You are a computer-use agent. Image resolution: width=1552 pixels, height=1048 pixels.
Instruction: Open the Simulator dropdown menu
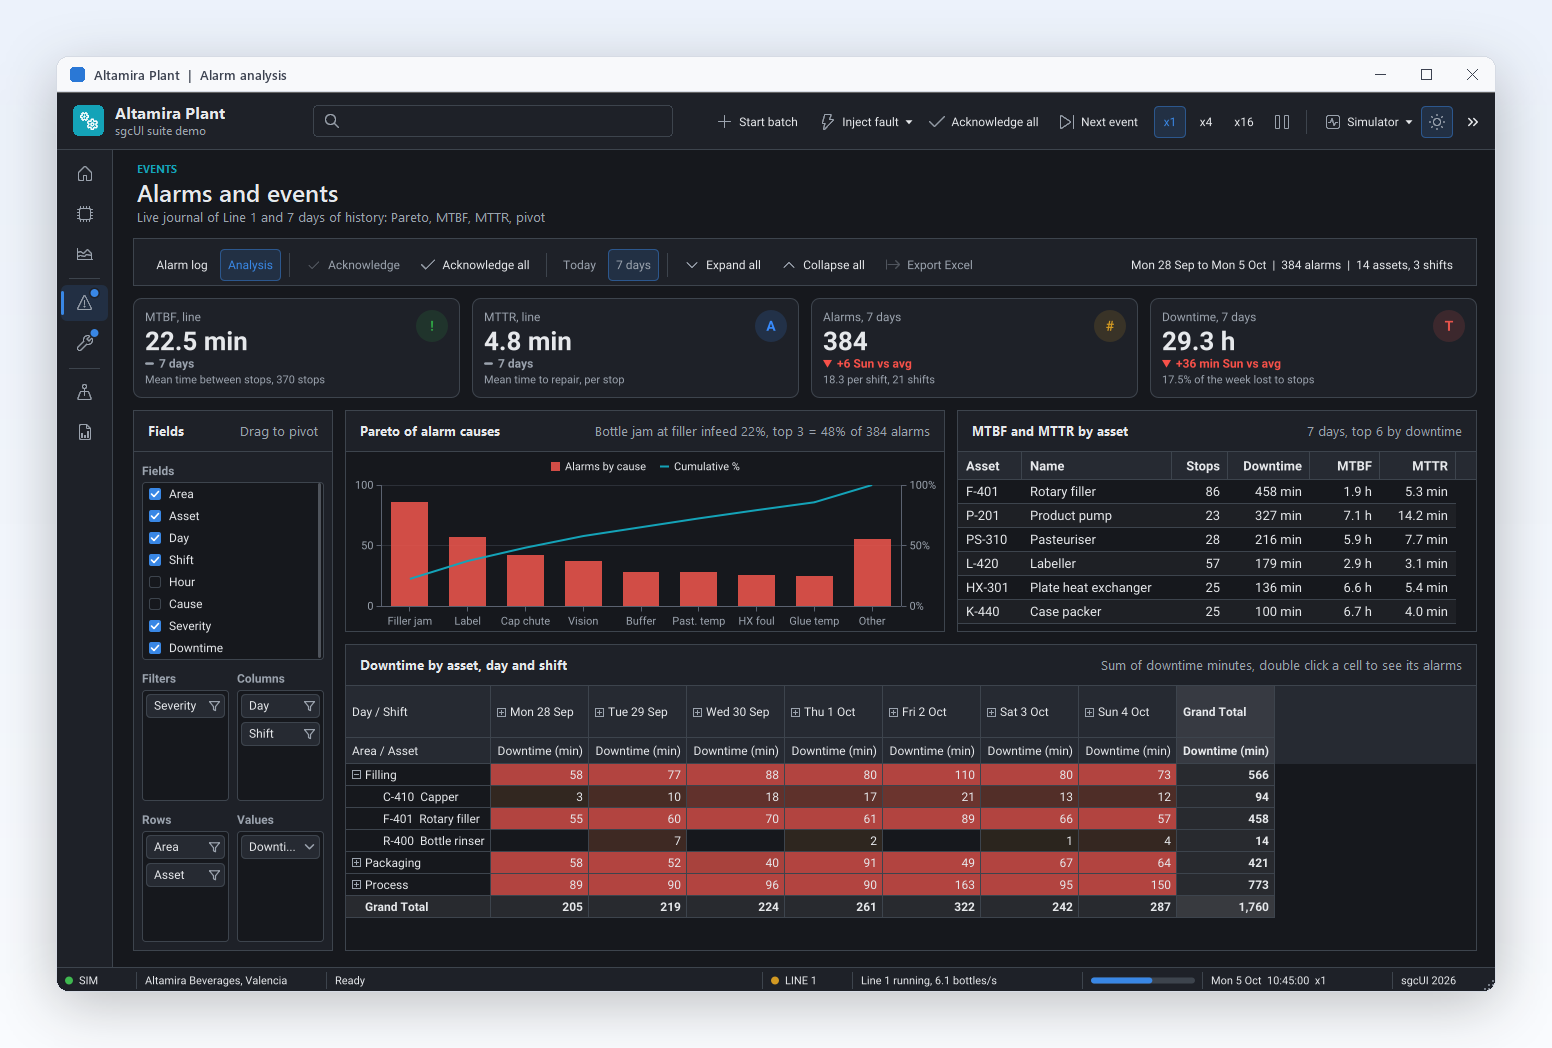[x=1369, y=122]
